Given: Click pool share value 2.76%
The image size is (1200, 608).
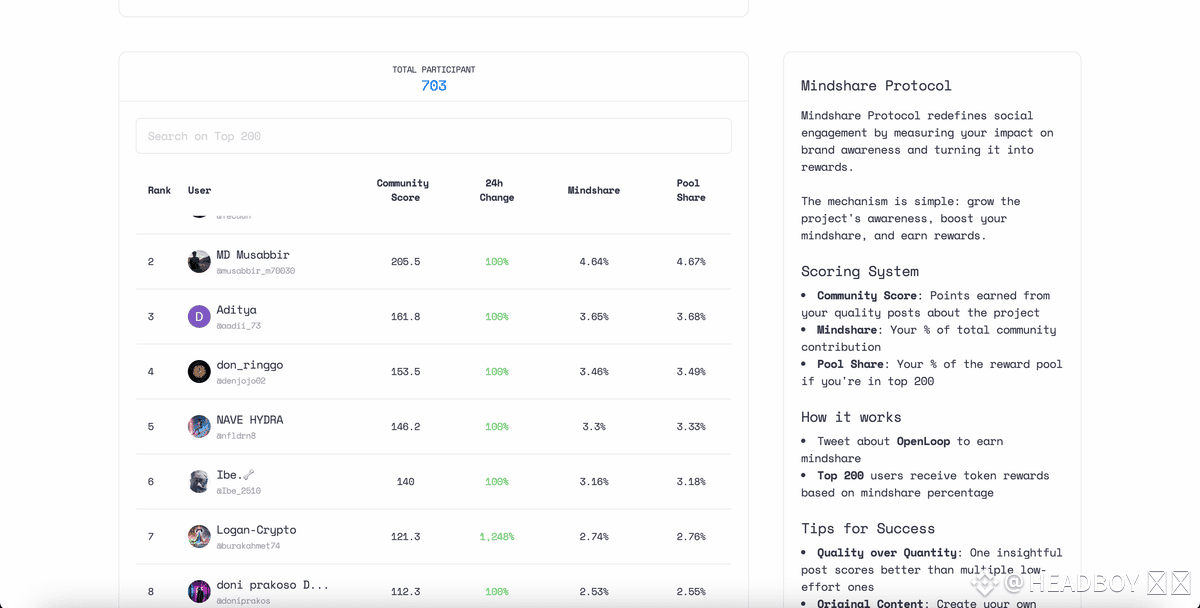Looking at the screenshot, I should tap(691, 537).
